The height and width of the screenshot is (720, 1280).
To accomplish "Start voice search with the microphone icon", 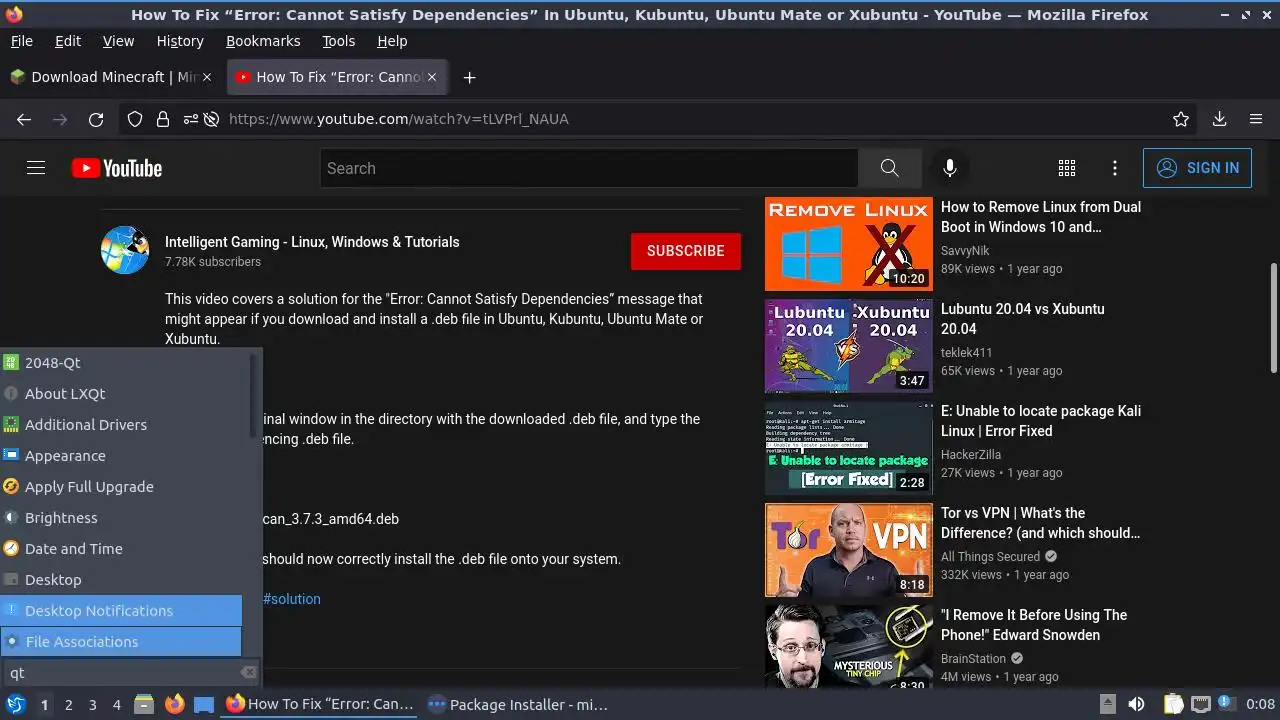I will pyautogui.click(x=950, y=168).
